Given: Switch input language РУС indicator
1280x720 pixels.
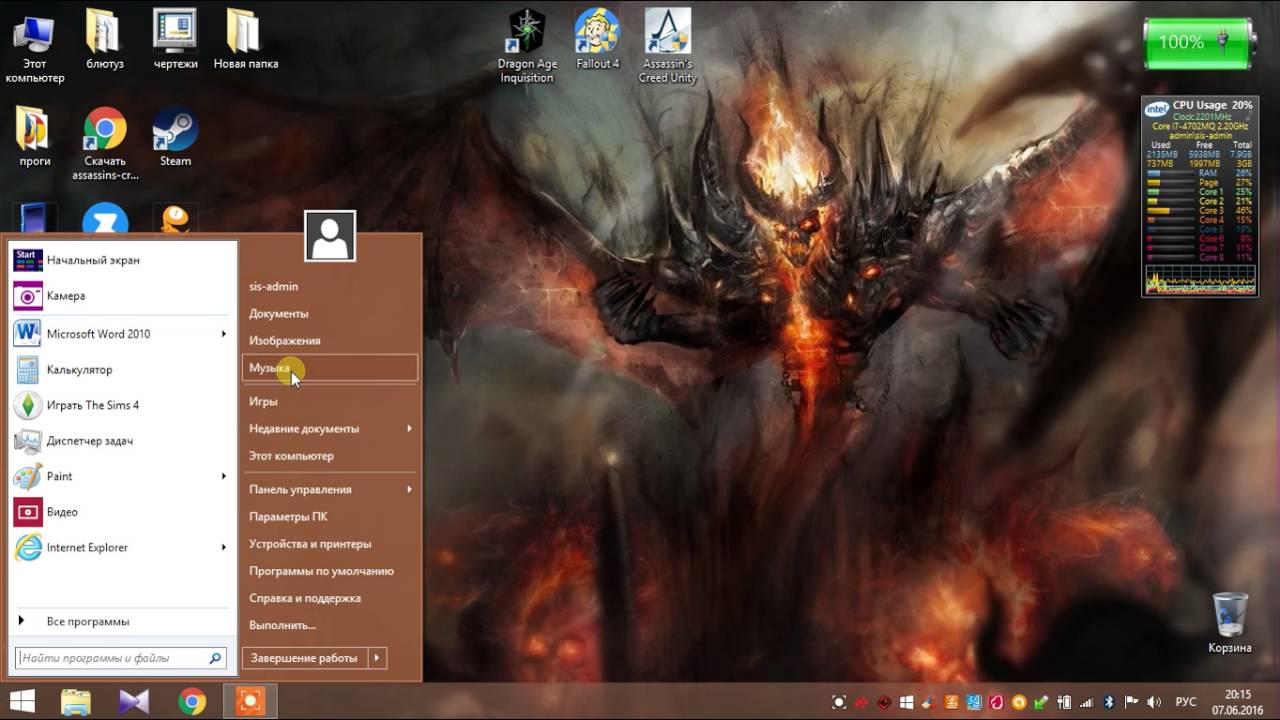Looking at the screenshot, I should pos(1186,702).
